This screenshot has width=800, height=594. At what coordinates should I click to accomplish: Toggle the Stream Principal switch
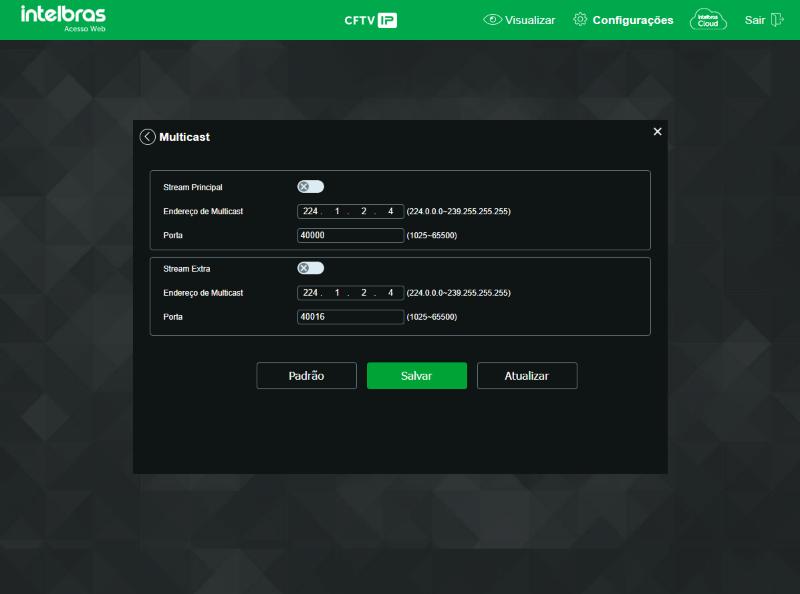(310, 187)
